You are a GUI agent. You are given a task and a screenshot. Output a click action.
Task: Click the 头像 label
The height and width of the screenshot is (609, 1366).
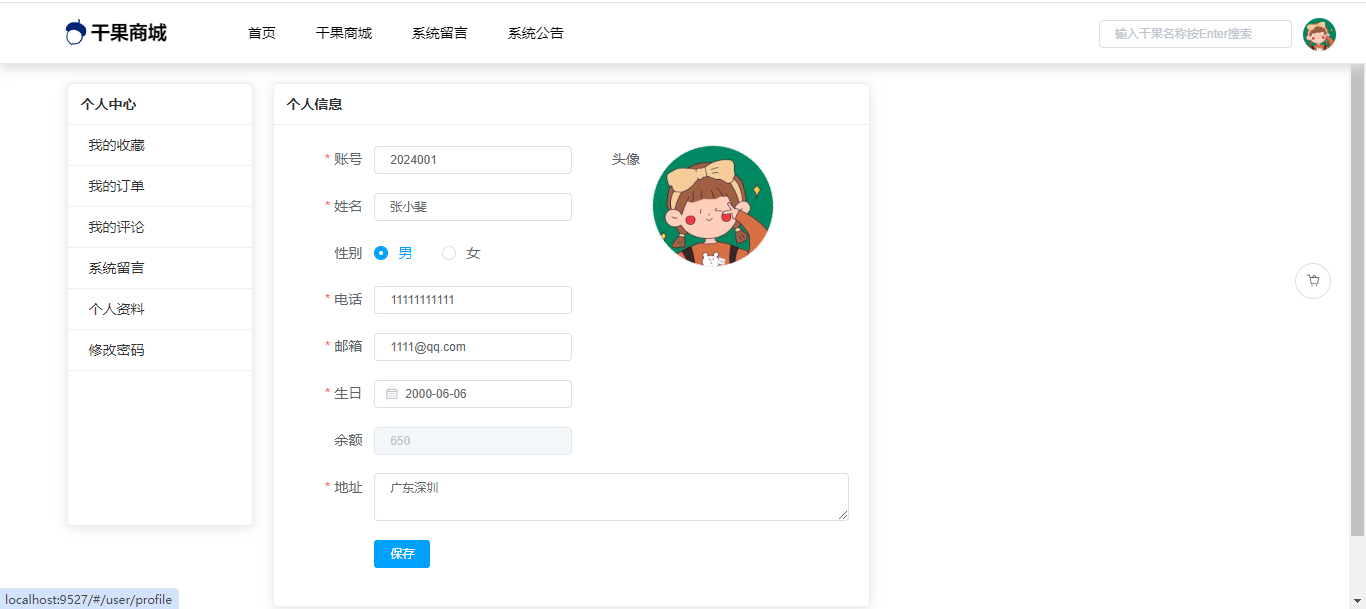(626, 159)
